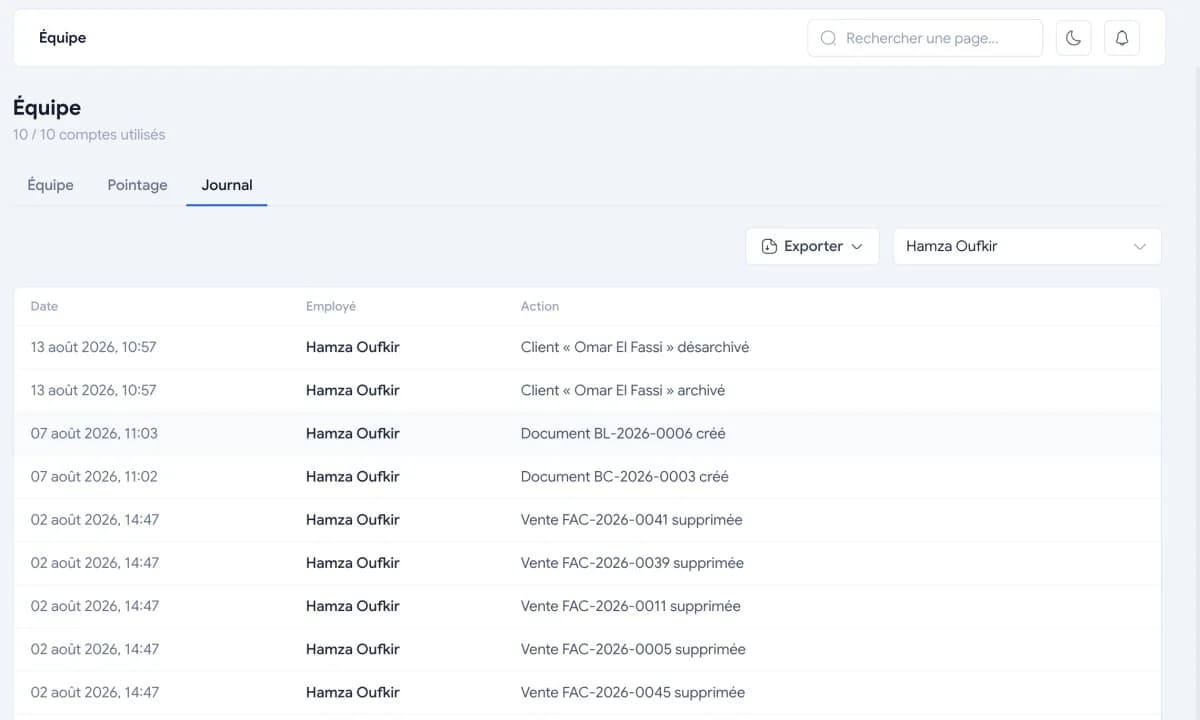Click Hamza Oufkir in the BL-2026-0006 row
This screenshot has width=1200, height=720.
click(353, 433)
